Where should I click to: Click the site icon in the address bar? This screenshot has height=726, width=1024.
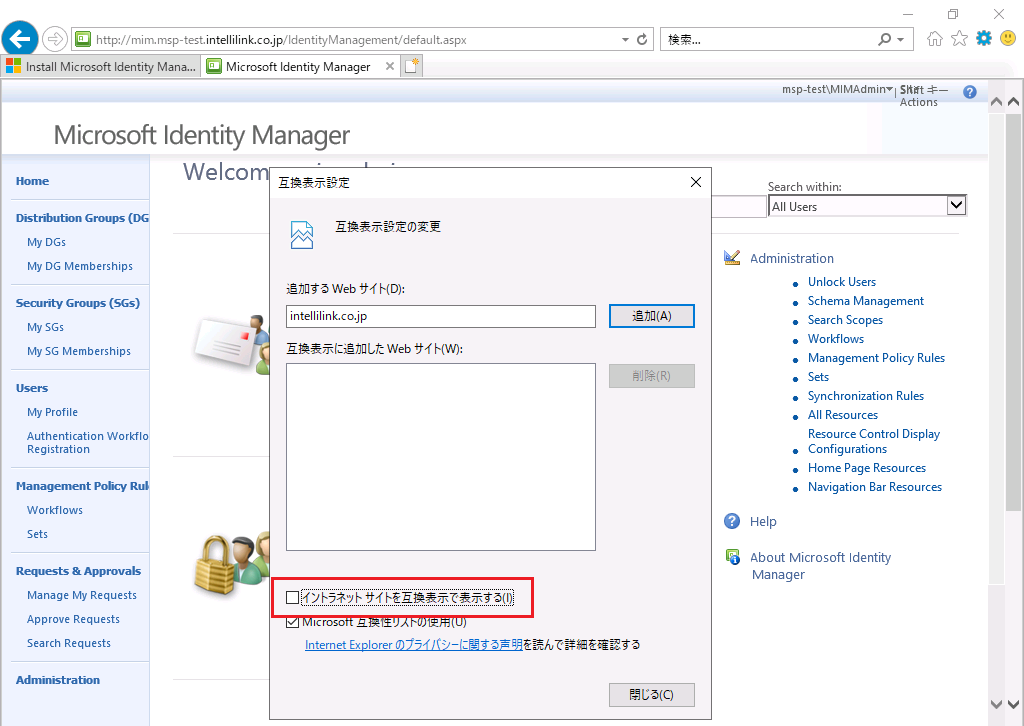pos(83,39)
